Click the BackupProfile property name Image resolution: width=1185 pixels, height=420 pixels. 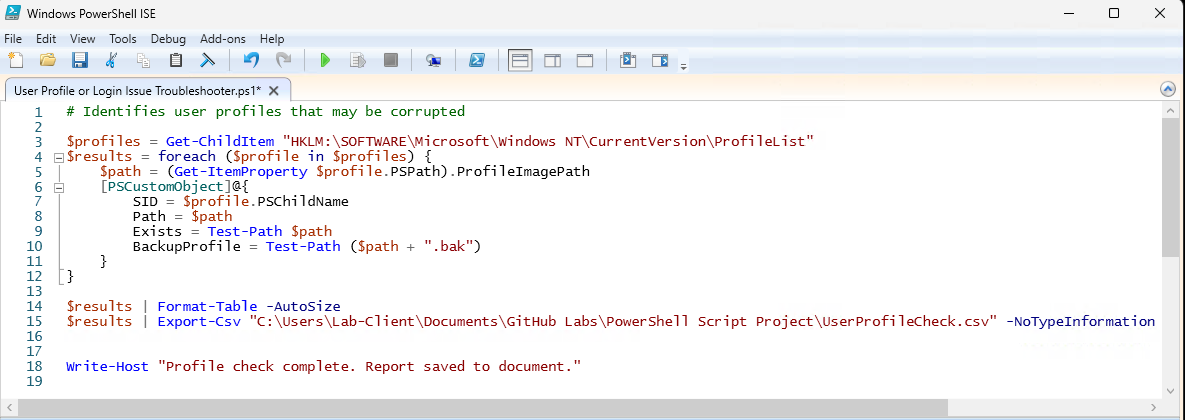(187, 247)
